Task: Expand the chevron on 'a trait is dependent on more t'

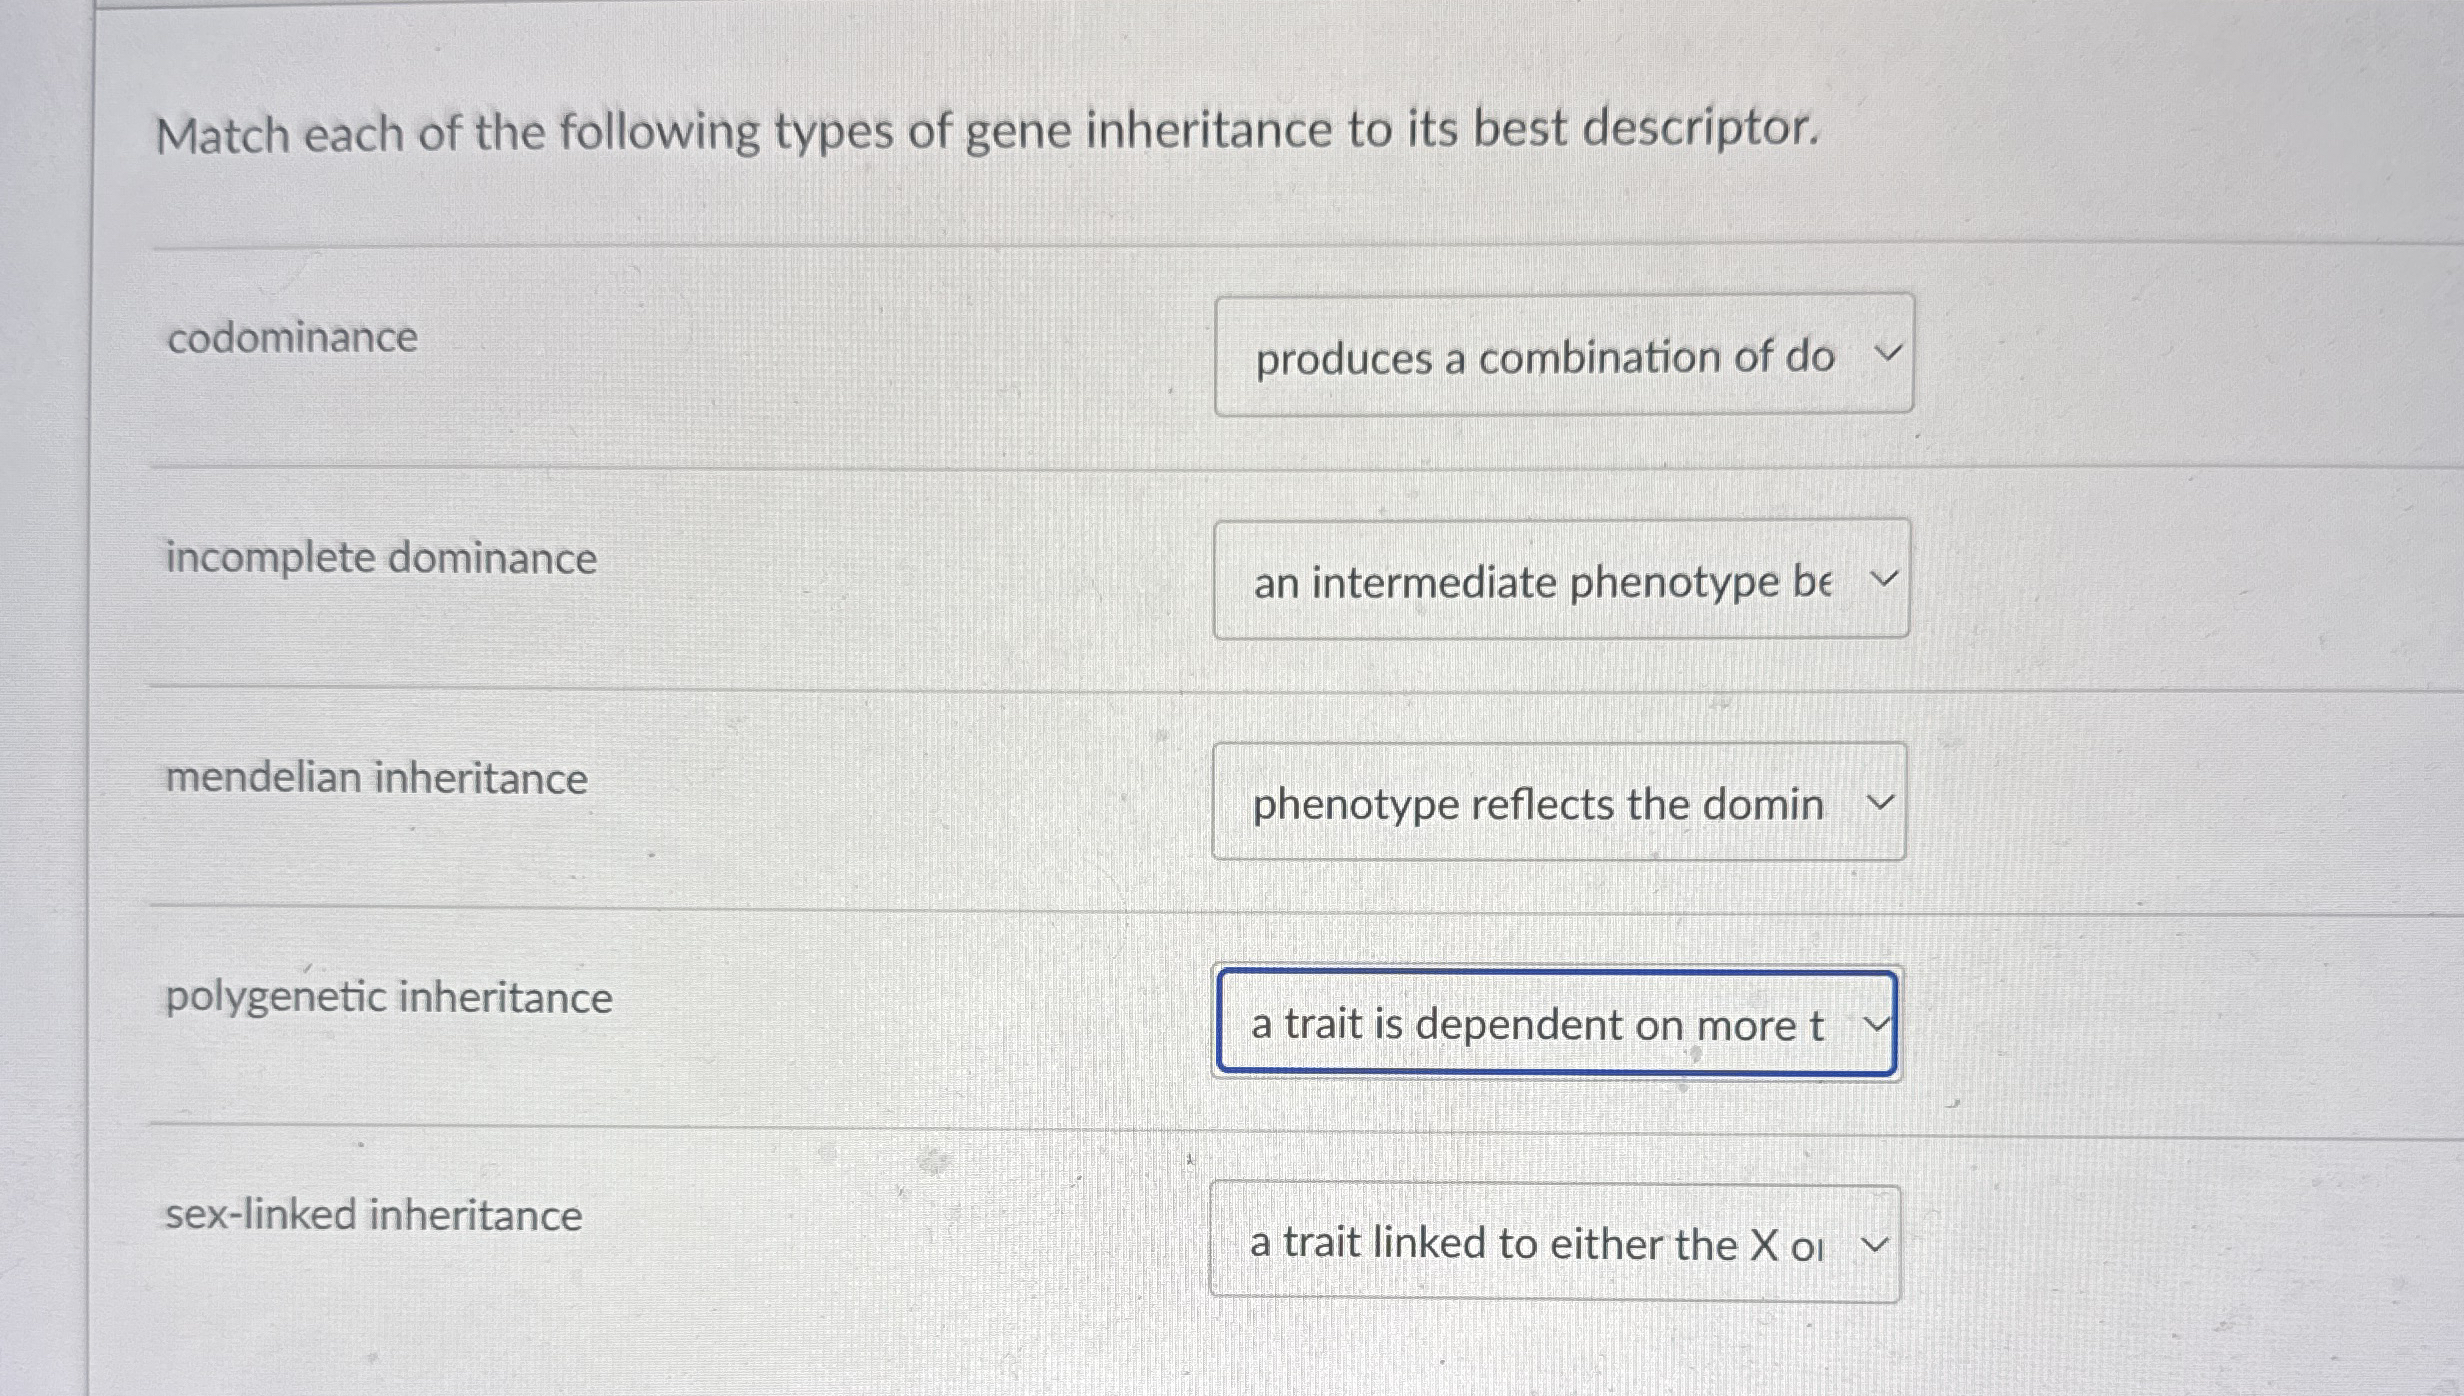Action: point(1876,1022)
